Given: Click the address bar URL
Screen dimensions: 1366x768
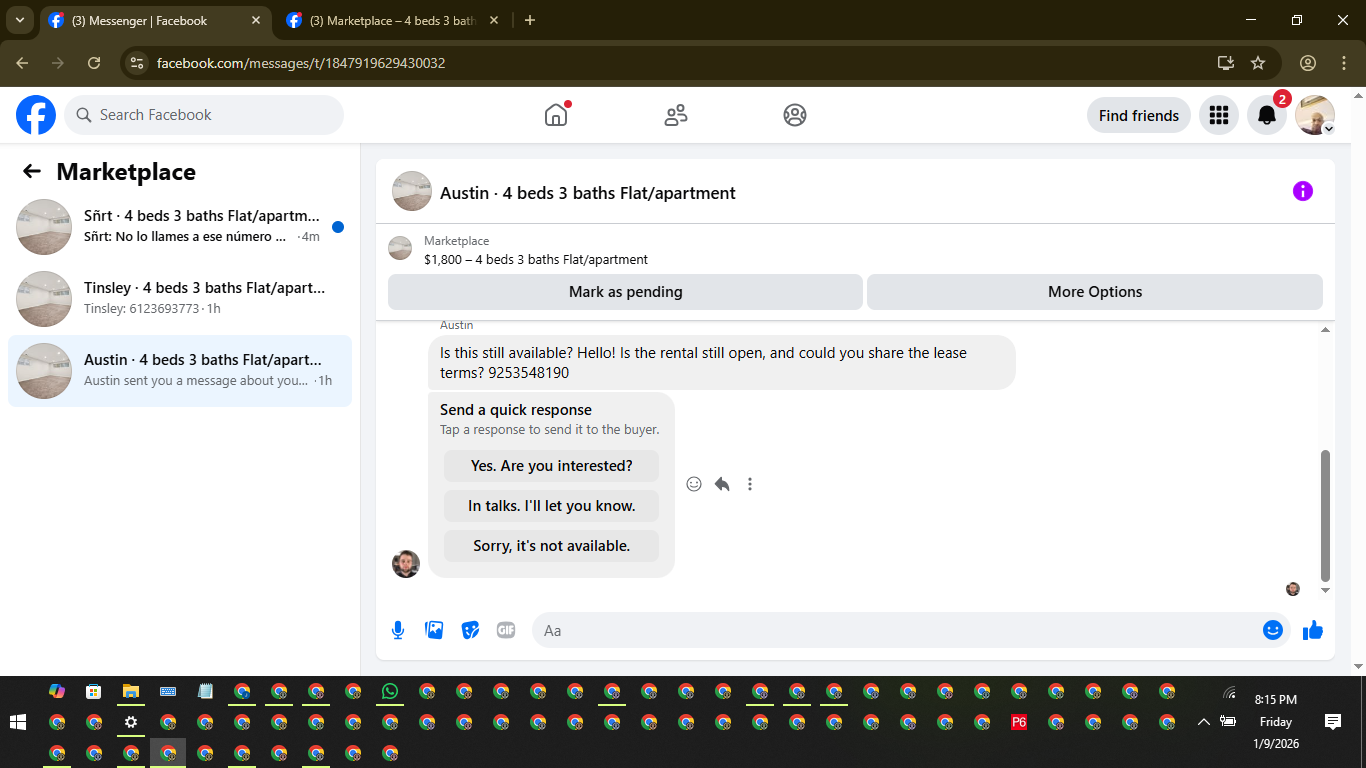Looking at the screenshot, I should tap(301, 63).
